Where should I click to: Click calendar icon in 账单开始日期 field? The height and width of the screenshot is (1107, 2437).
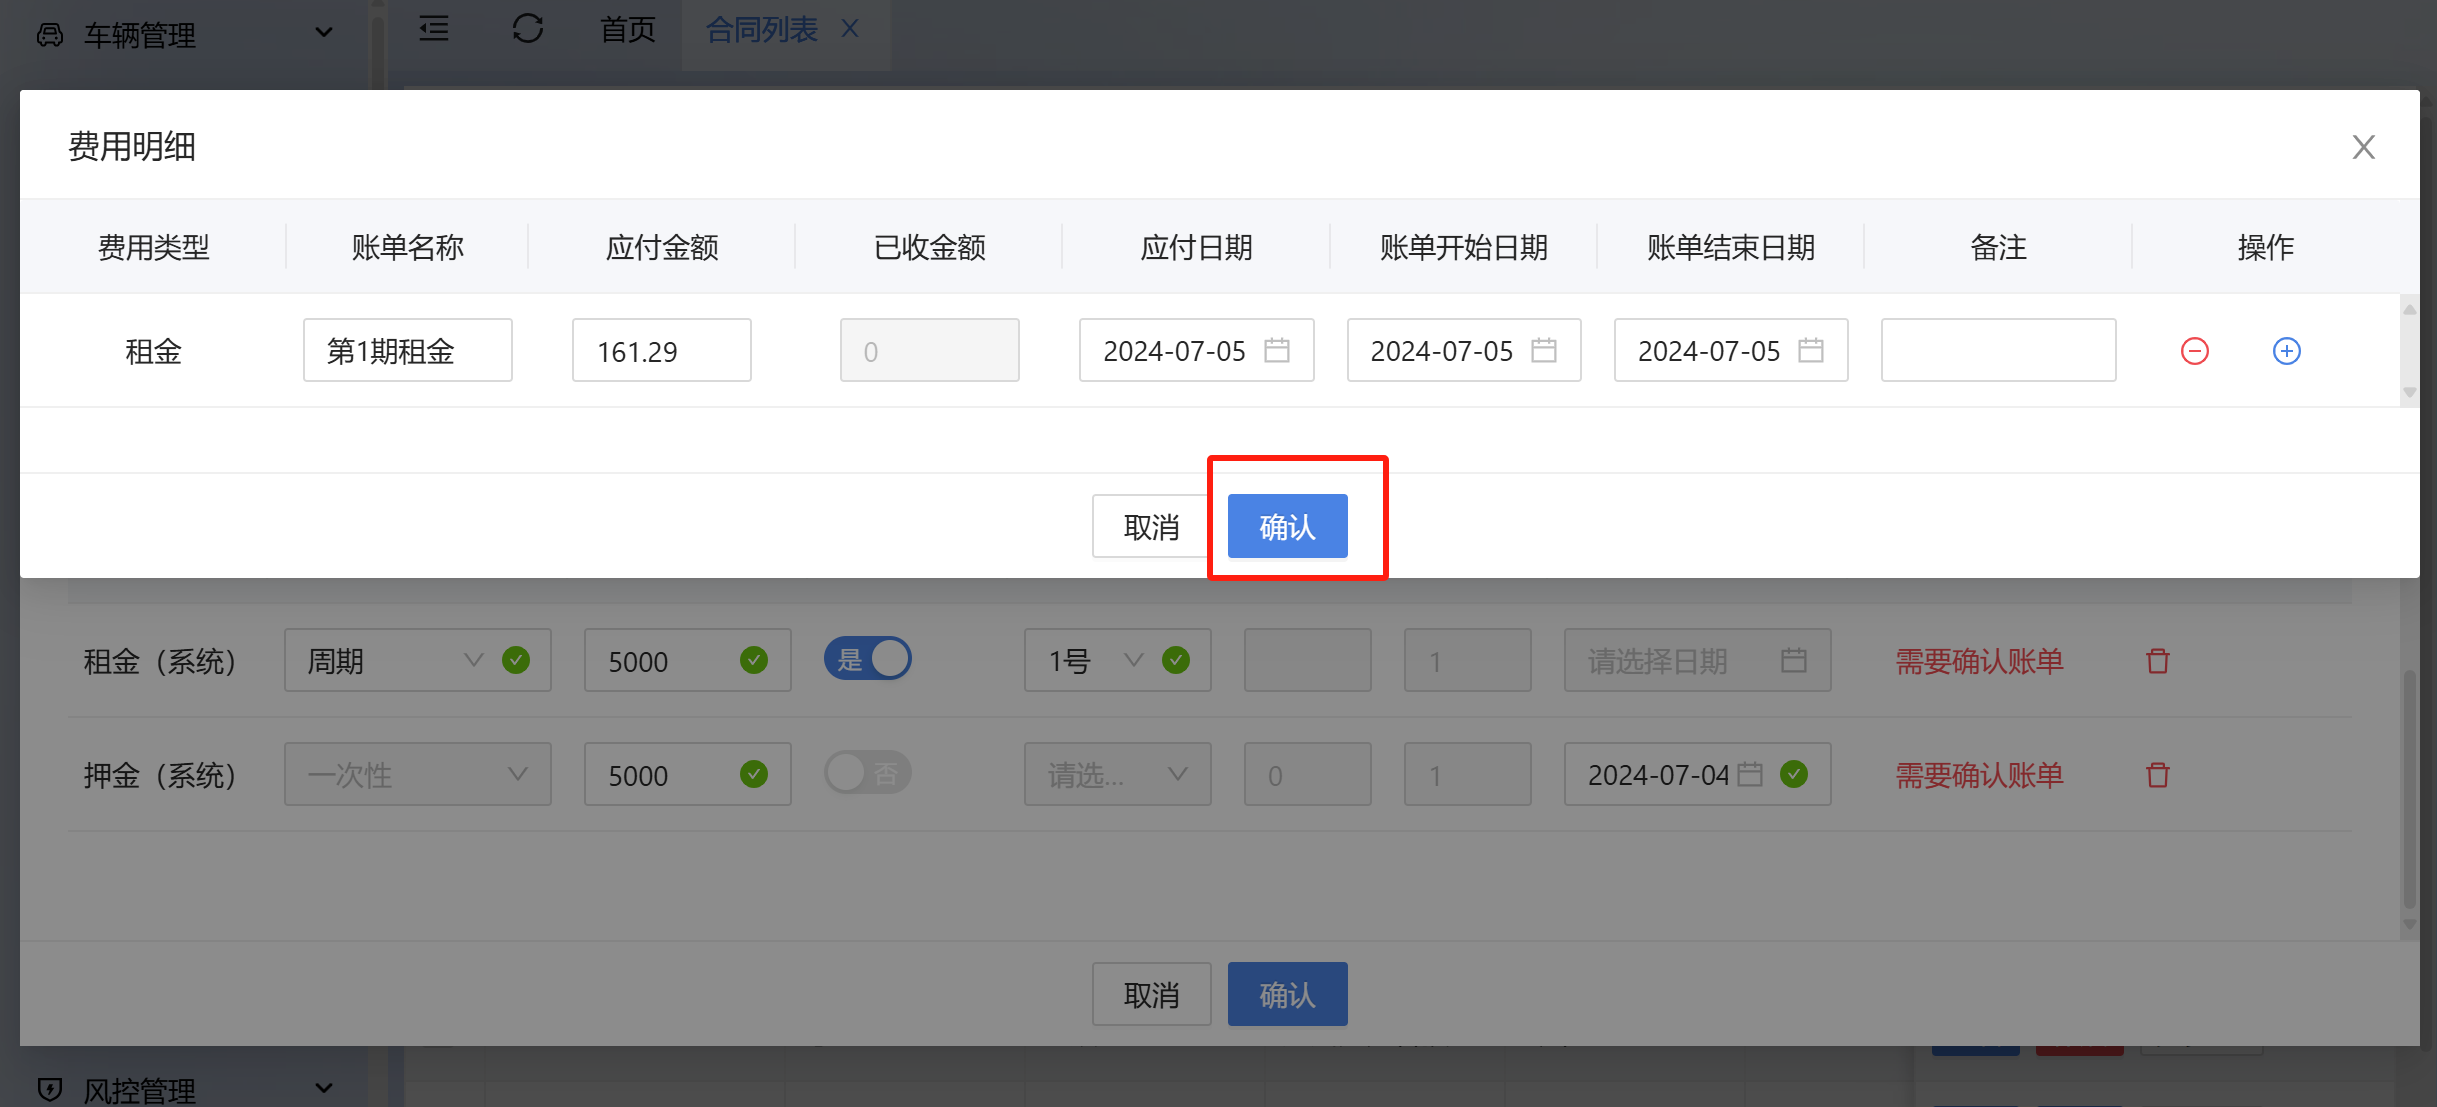(1543, 350)
